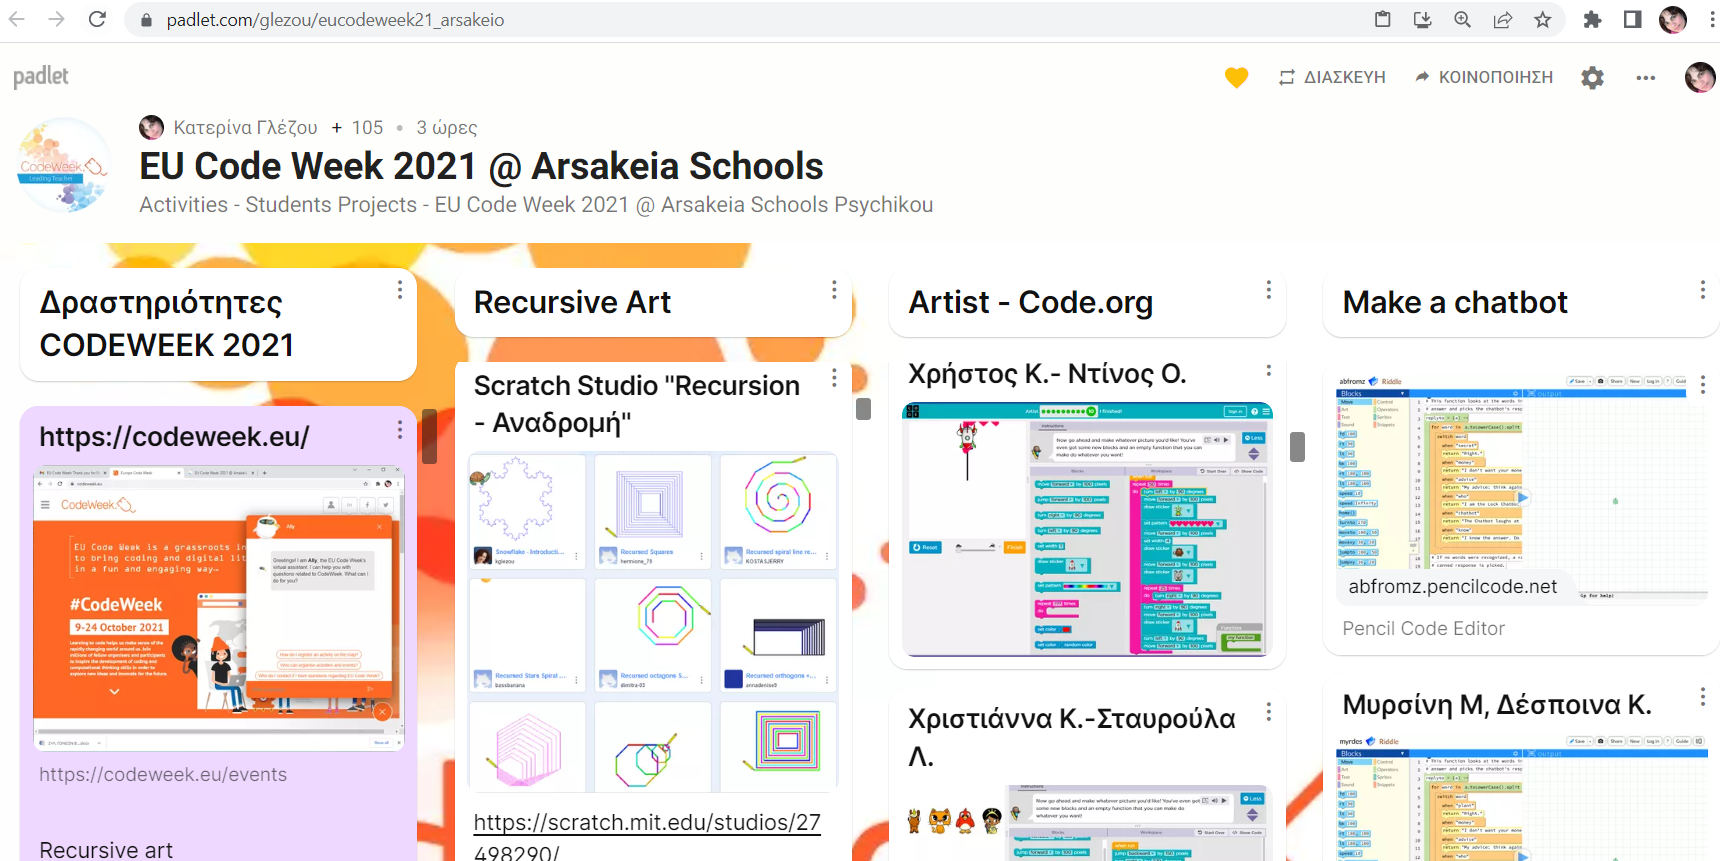Open Recursed octagons project thumbnail

coord(653,635)
